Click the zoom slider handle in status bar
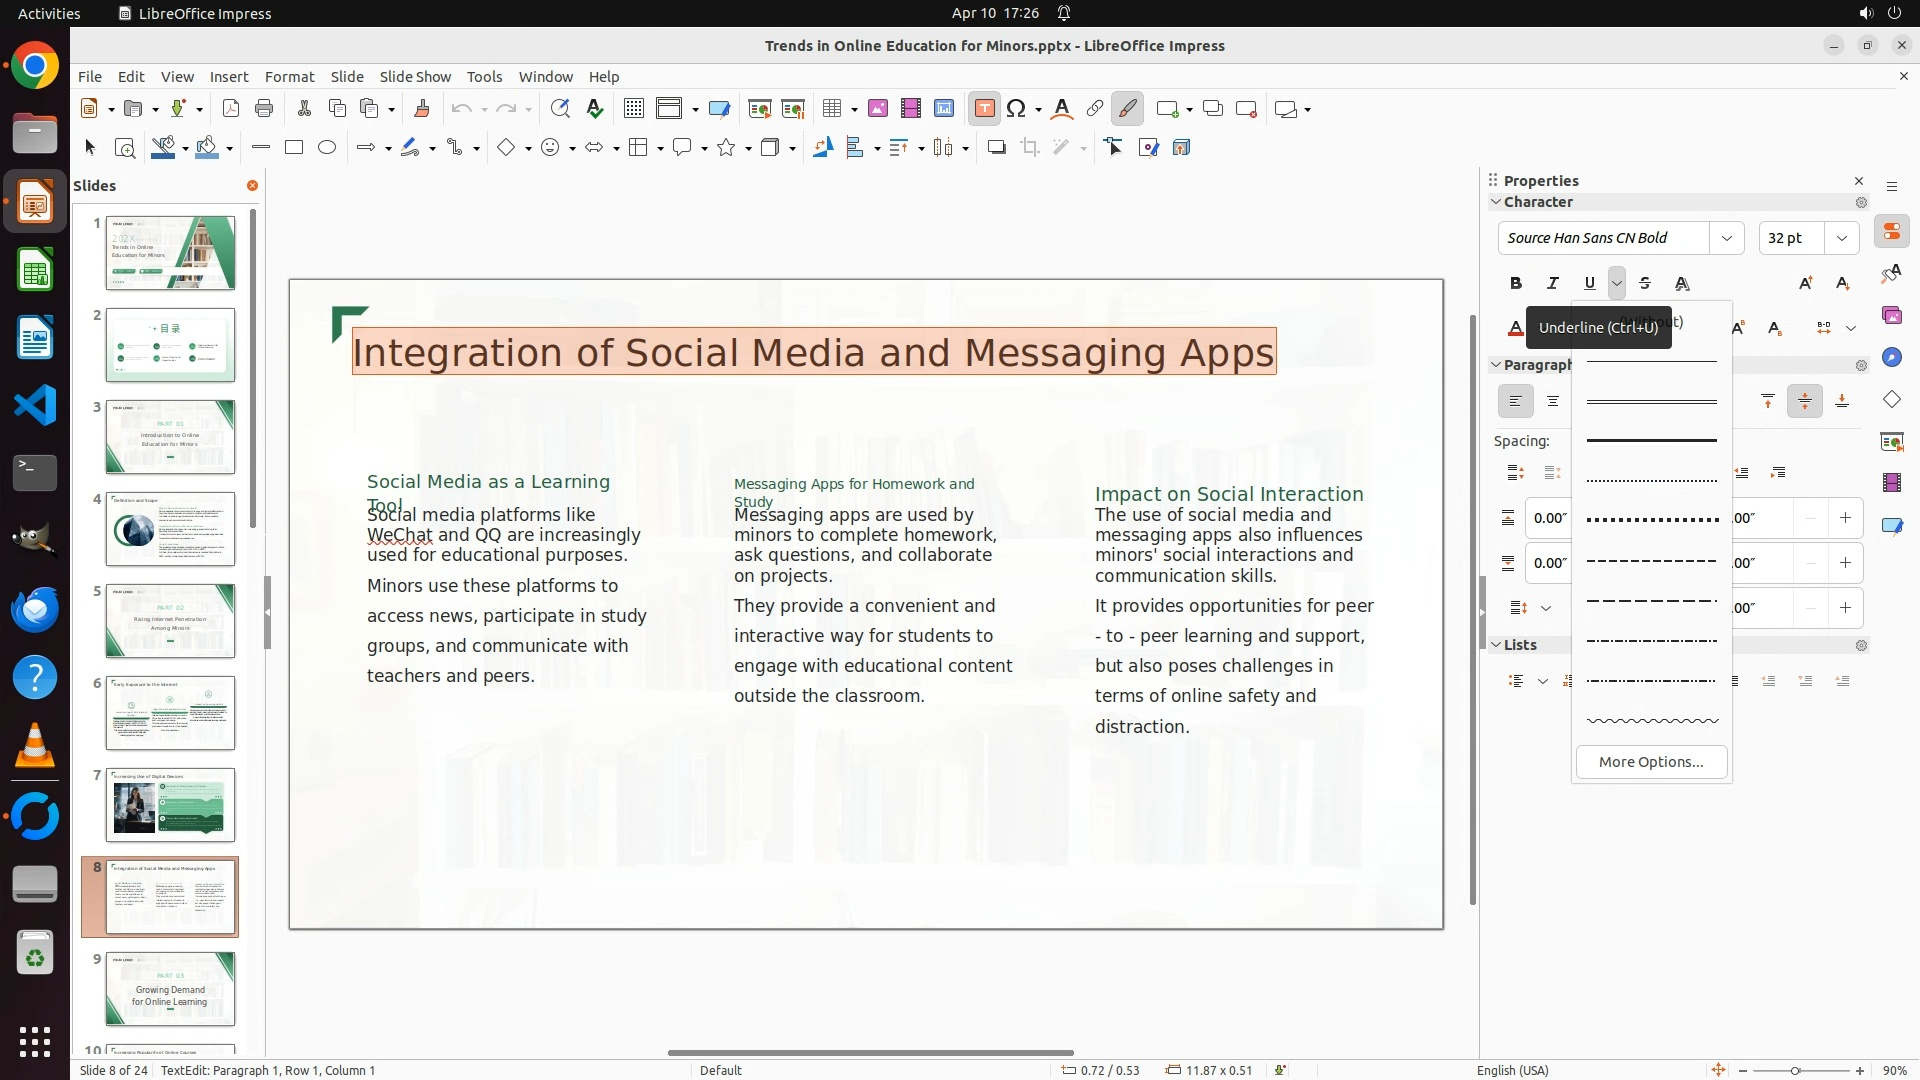1920x1080 pixels. tap(1795, 1071)
